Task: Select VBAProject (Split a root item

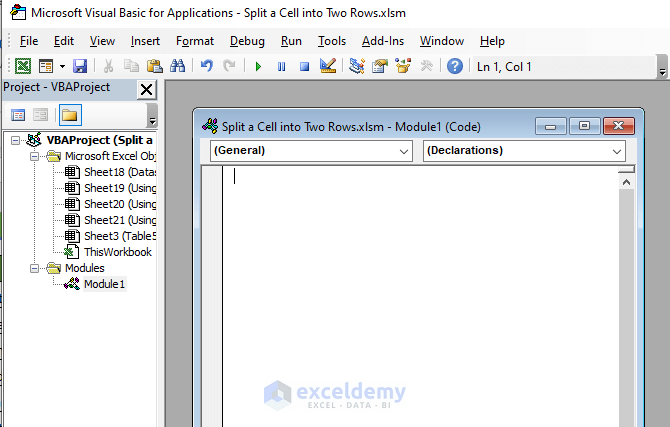Action: 100,140
